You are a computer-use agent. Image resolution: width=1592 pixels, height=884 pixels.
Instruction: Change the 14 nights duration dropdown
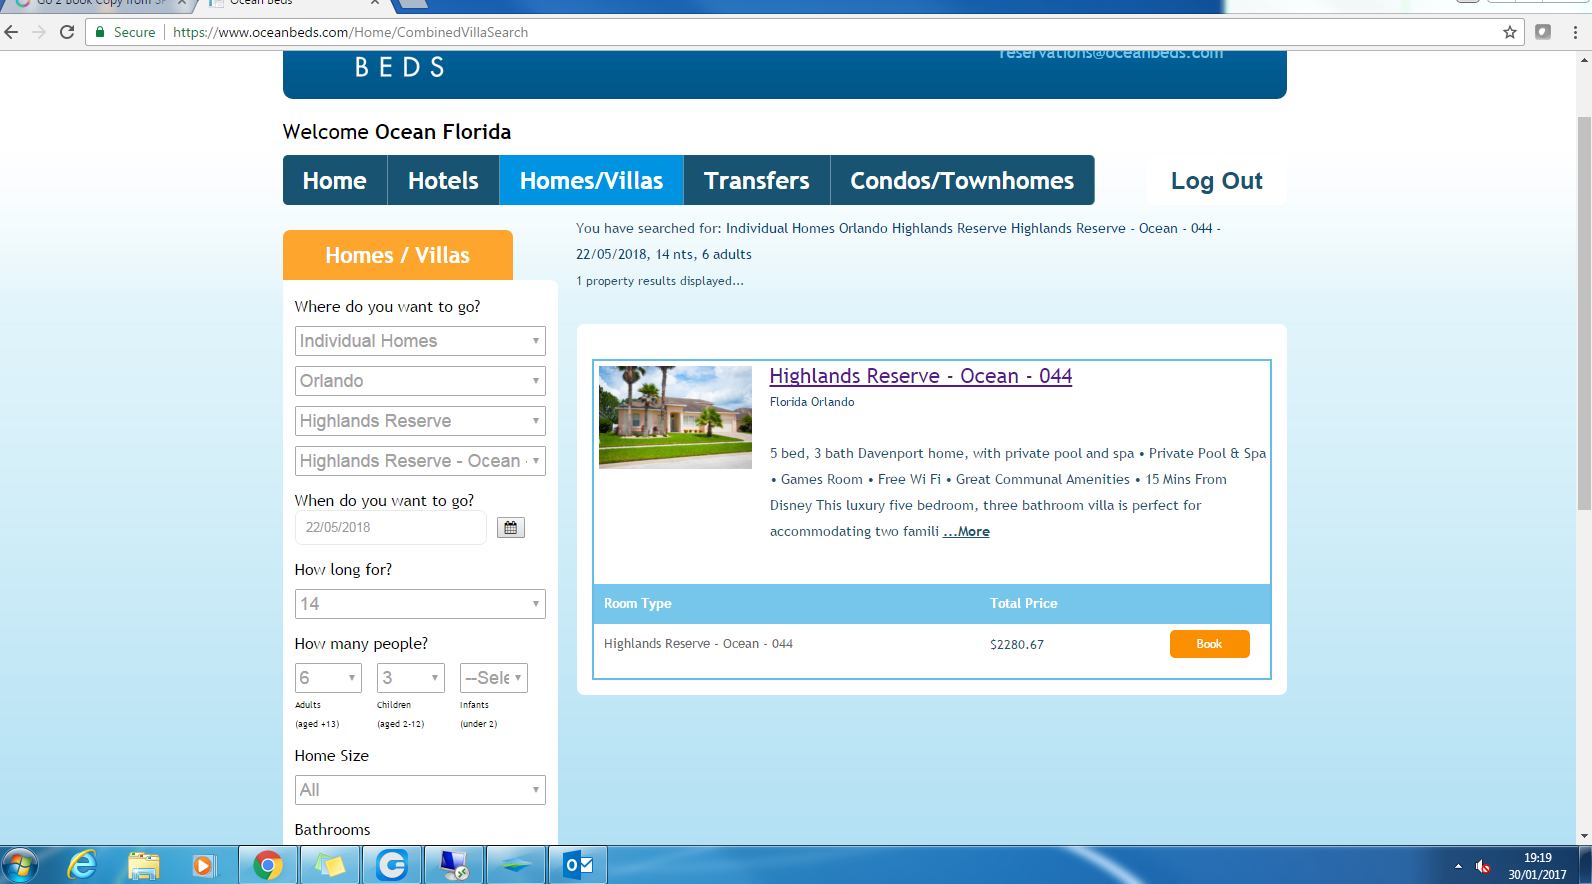point(420,604)
